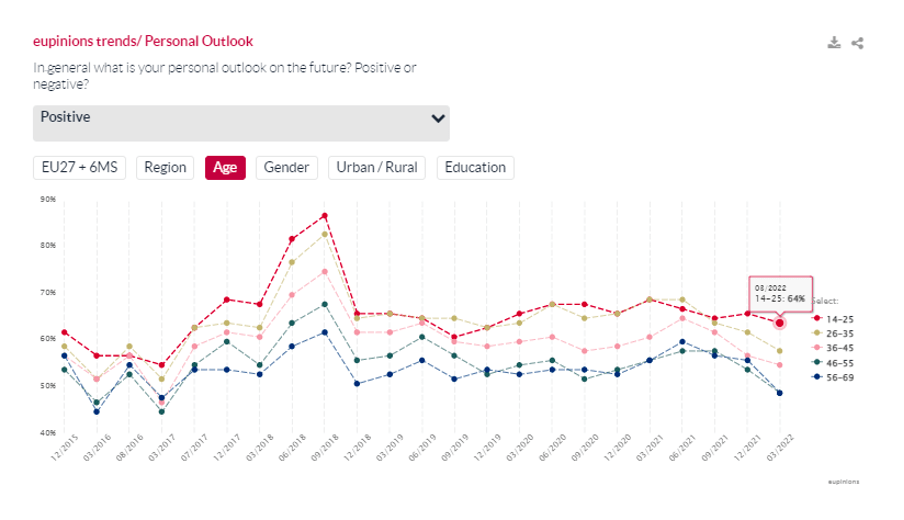Show results by Education

pos(475,168)
